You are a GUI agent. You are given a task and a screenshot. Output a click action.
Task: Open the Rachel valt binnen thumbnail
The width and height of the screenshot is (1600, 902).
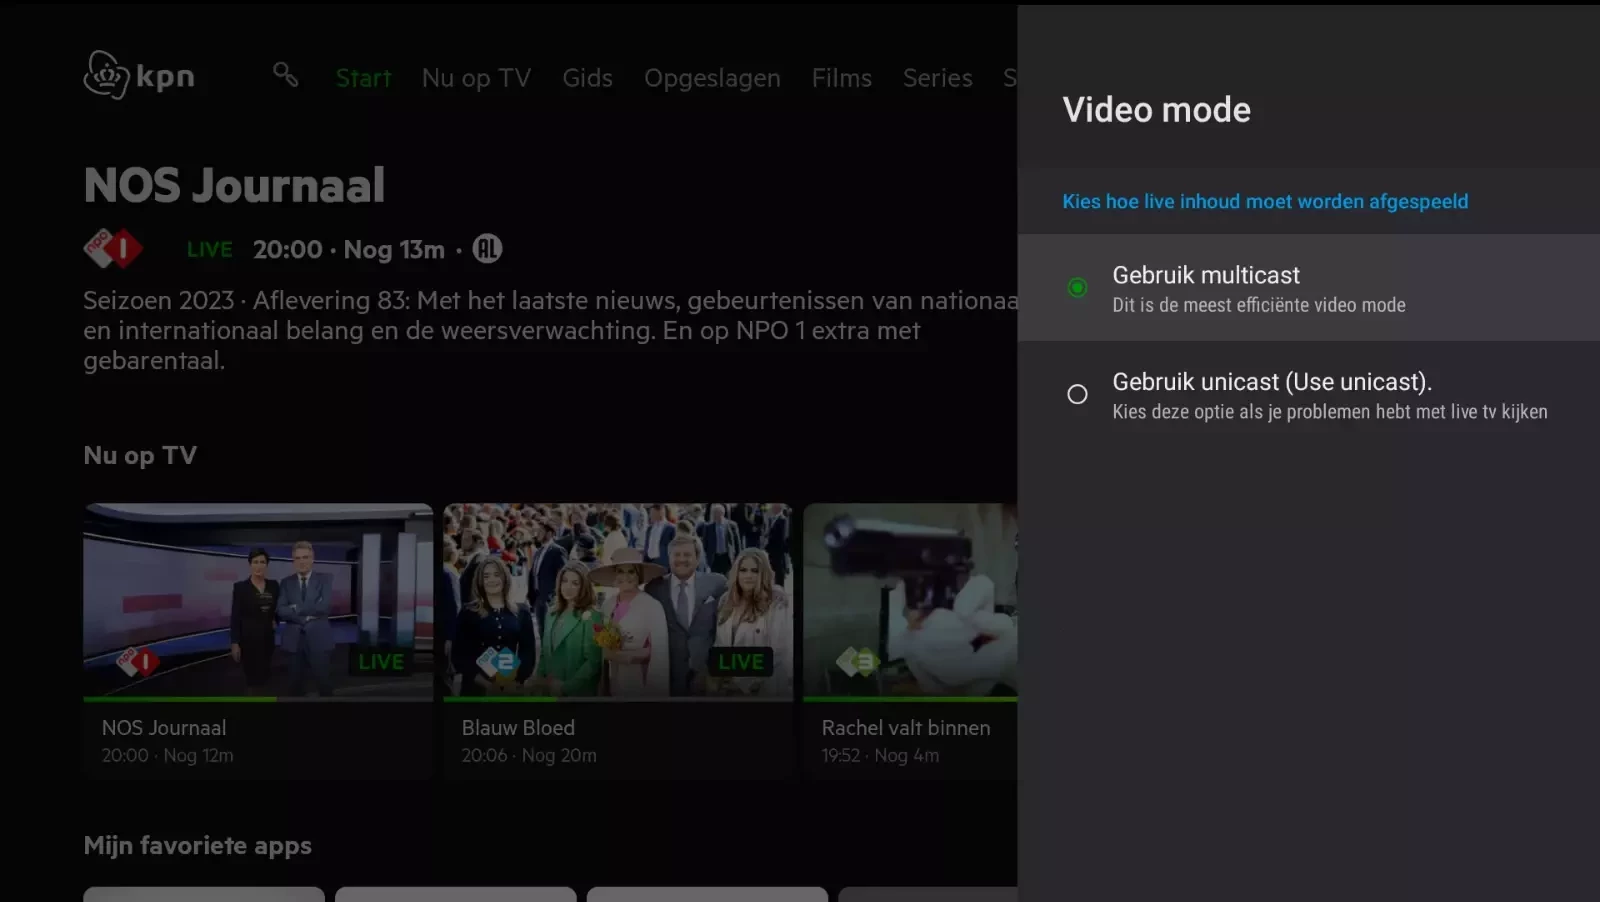pos(910,601)
